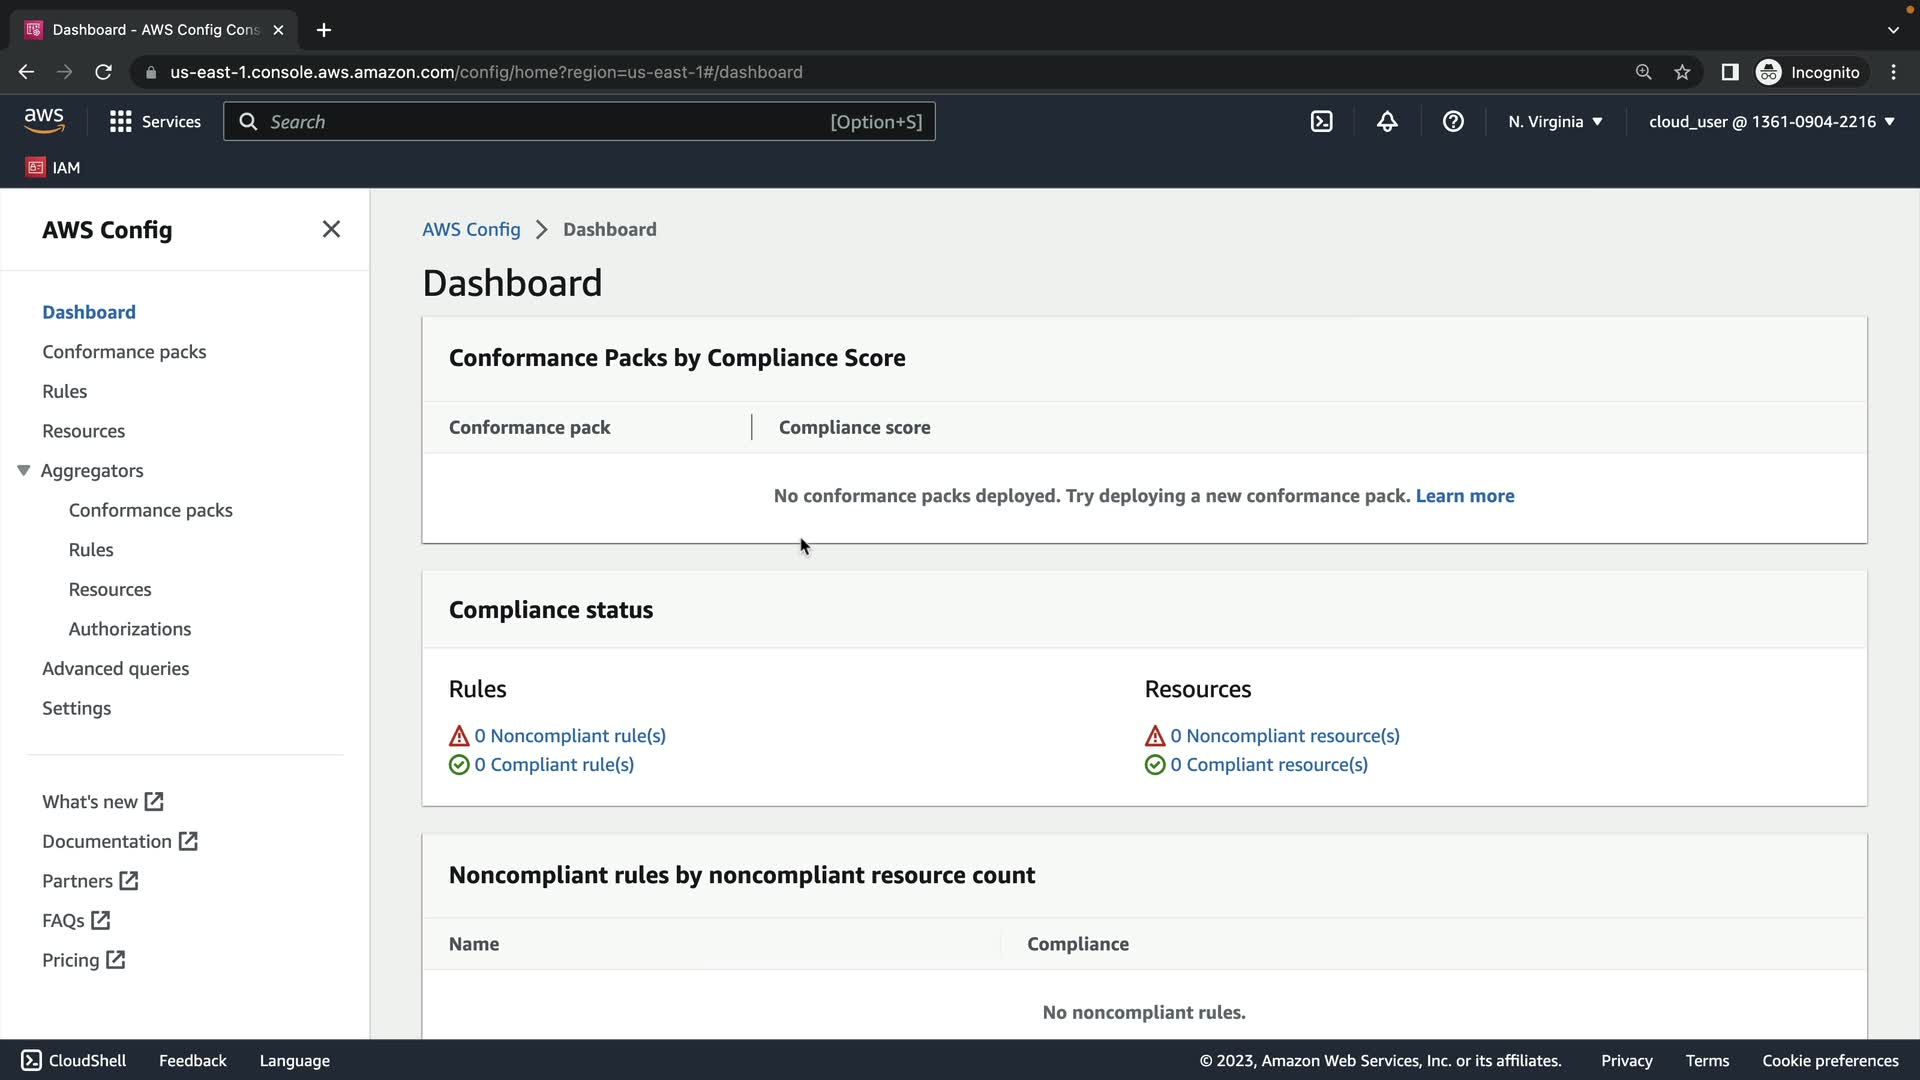The image size is (1920, 1080).
Task: Open Advanced queries in sidebar
Action: 115,668
